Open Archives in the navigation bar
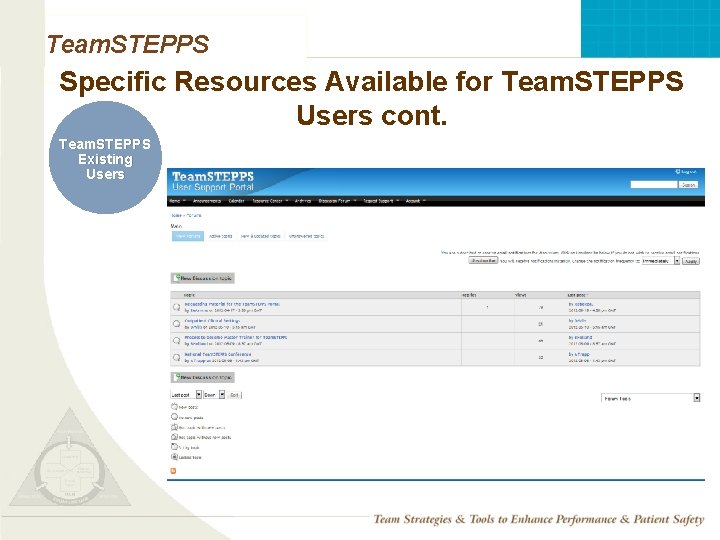Screen dimensions: 720x540 [303, 201]
